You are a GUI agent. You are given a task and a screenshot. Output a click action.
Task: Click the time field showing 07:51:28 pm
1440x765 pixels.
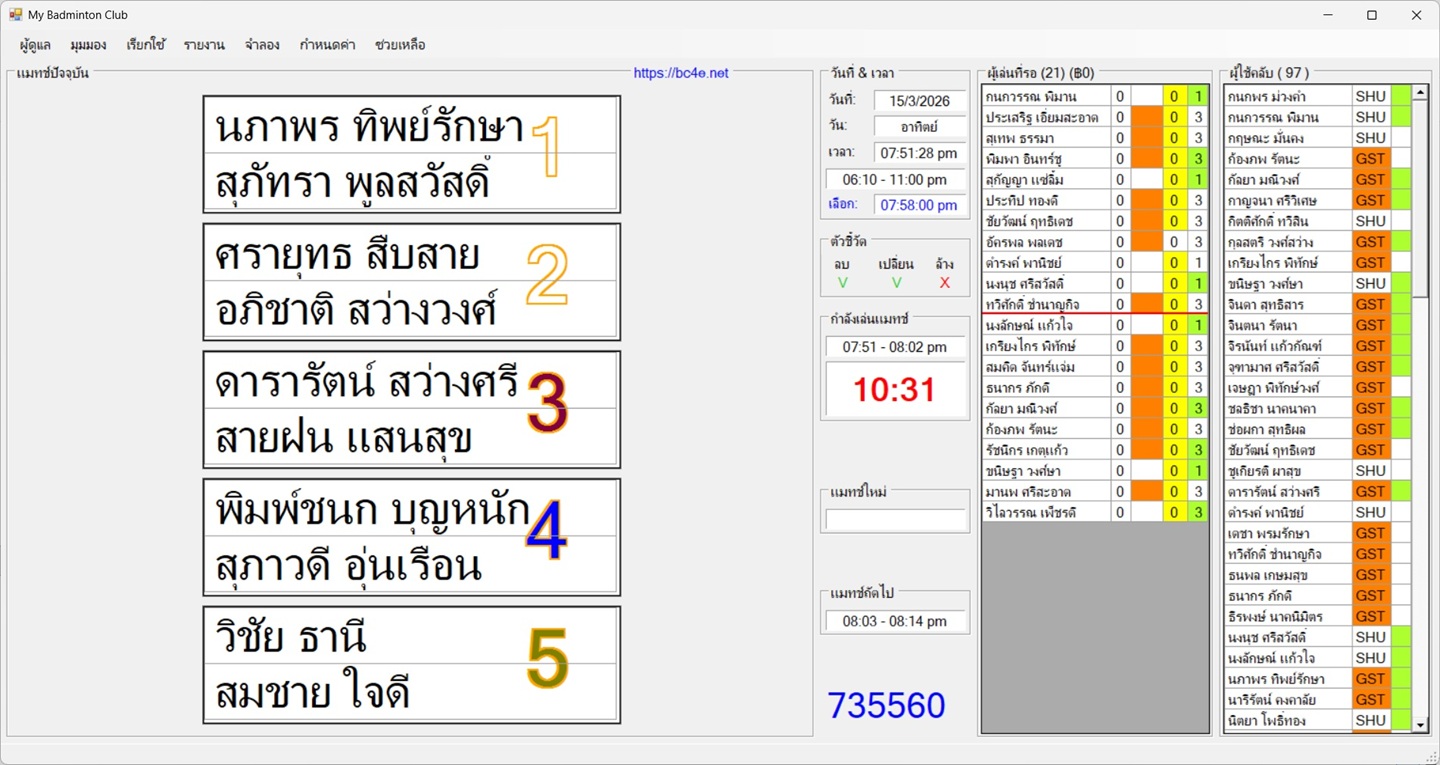click(919, 153)
